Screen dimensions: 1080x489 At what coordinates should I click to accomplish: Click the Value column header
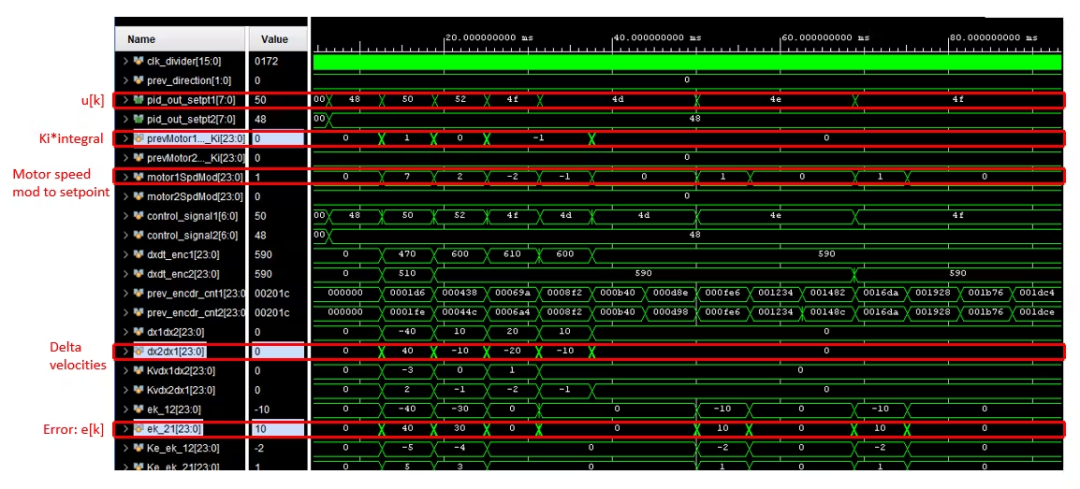(x=274, y=40)
